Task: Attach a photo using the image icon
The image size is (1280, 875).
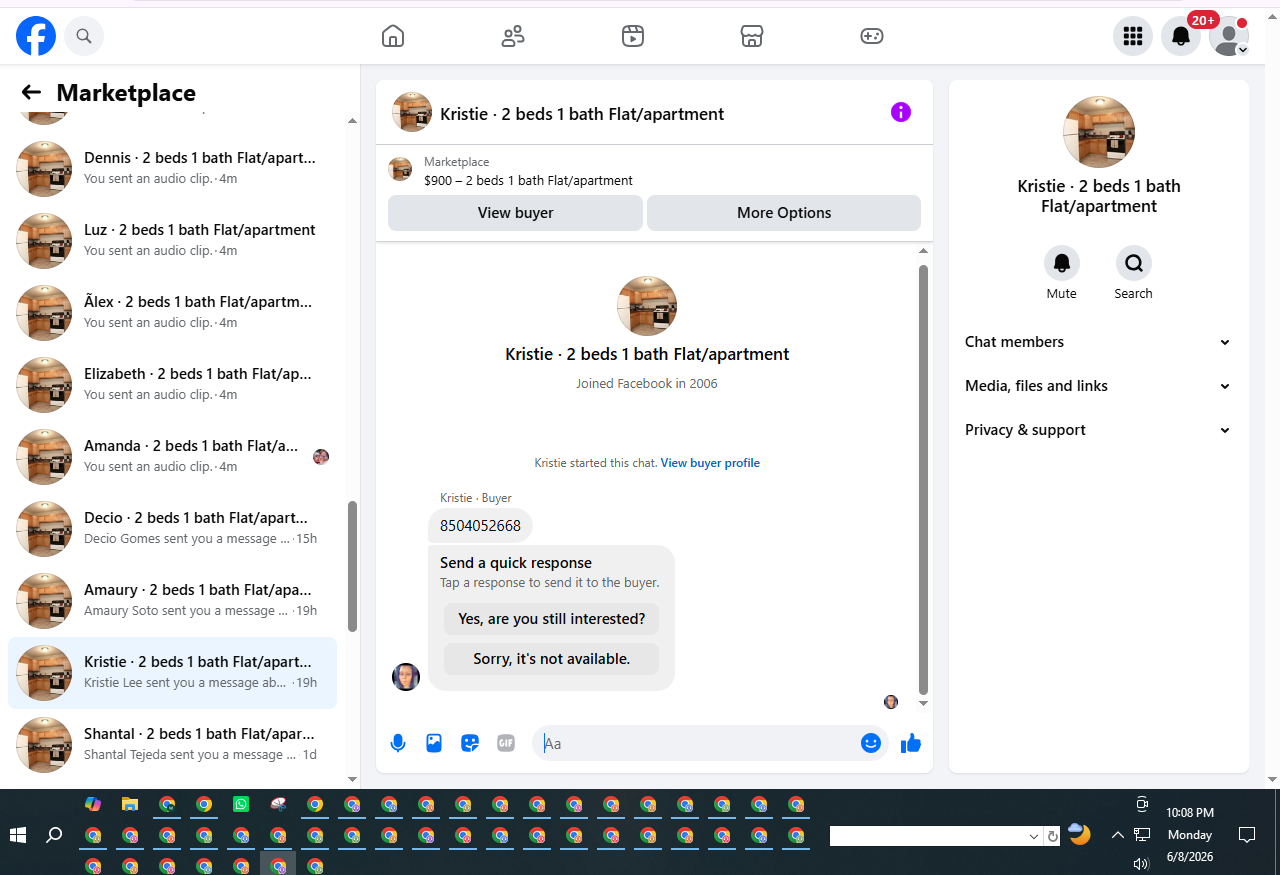Action: 434,743
